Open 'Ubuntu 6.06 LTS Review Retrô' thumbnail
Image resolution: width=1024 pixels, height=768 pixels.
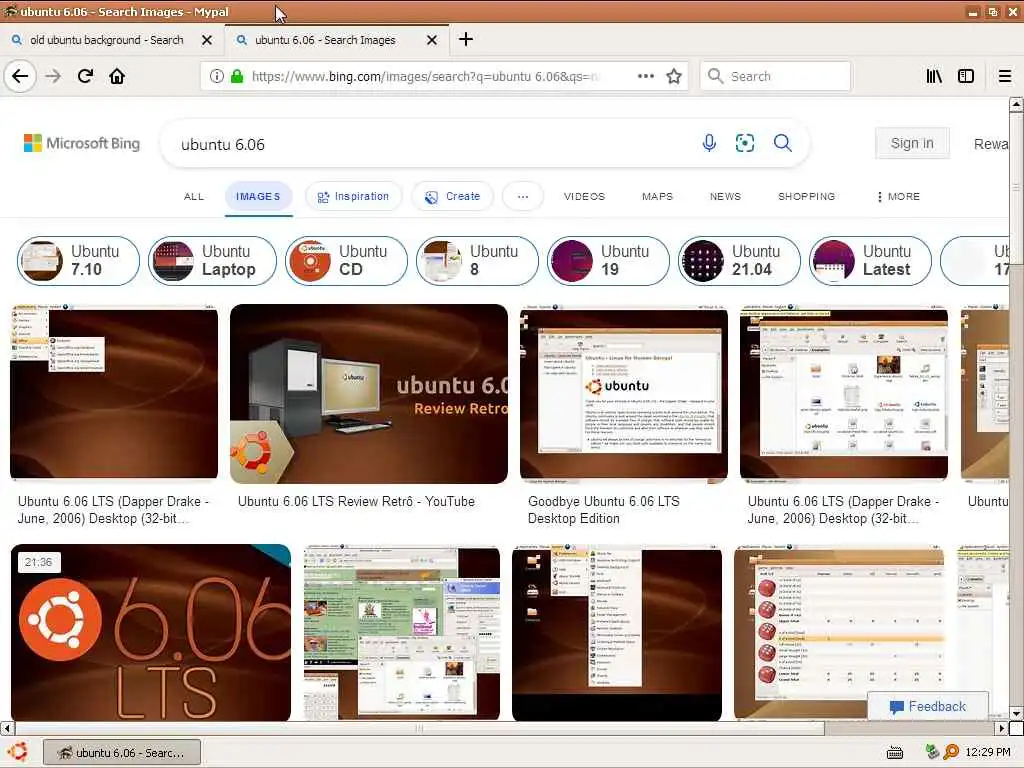pos(369,394)
